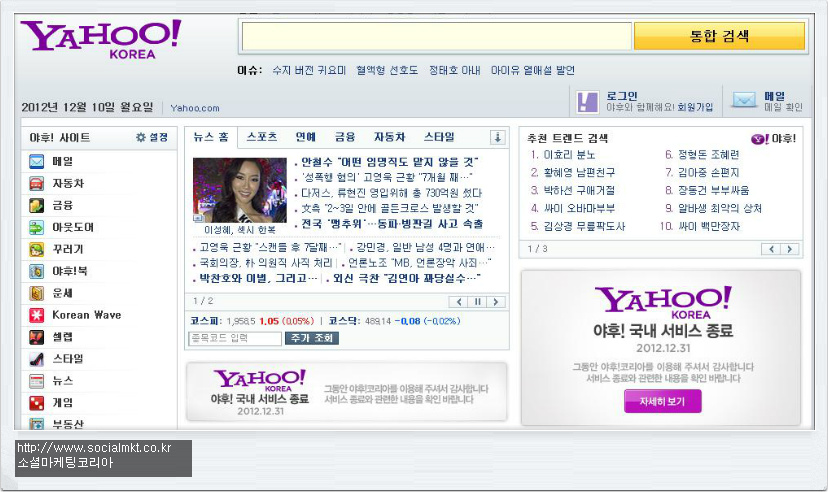Open the headline 박찬호와 이별, 그리고

click(258, 278)
